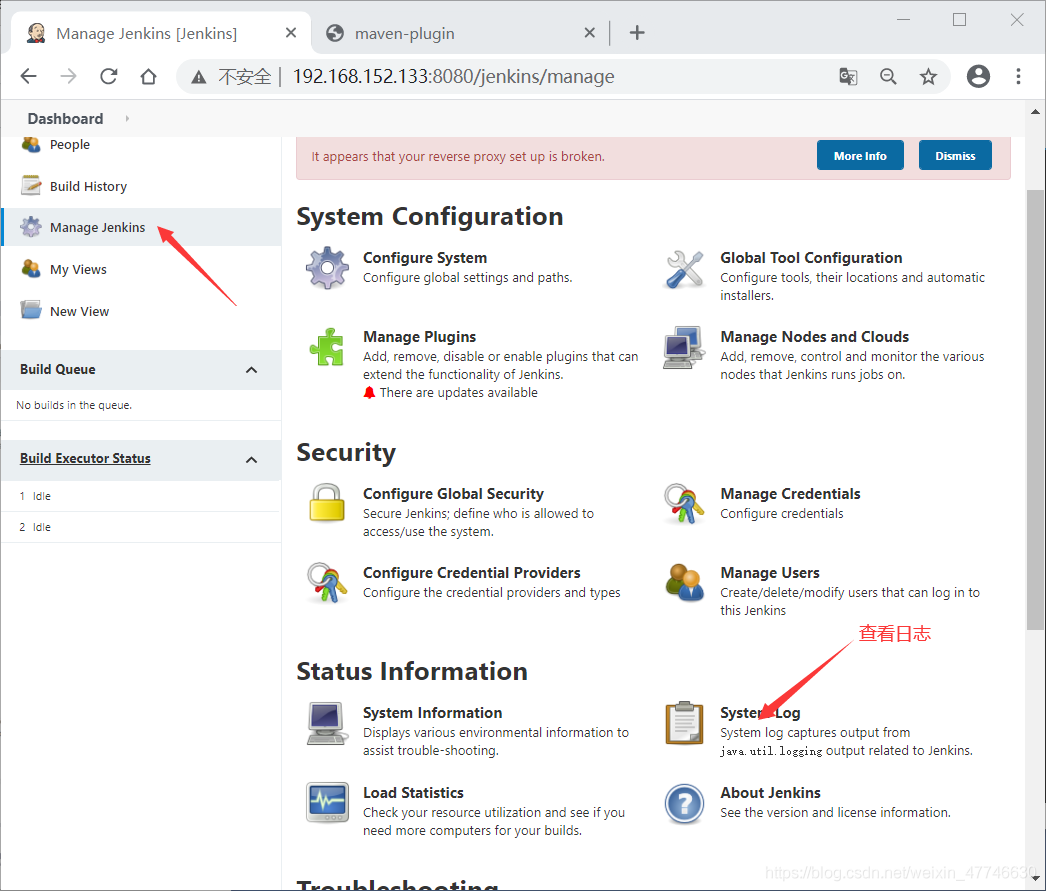This screenshot has height=891, width=1046.
Task: Open the Manage Plugins link
Action: coord(420,337)
